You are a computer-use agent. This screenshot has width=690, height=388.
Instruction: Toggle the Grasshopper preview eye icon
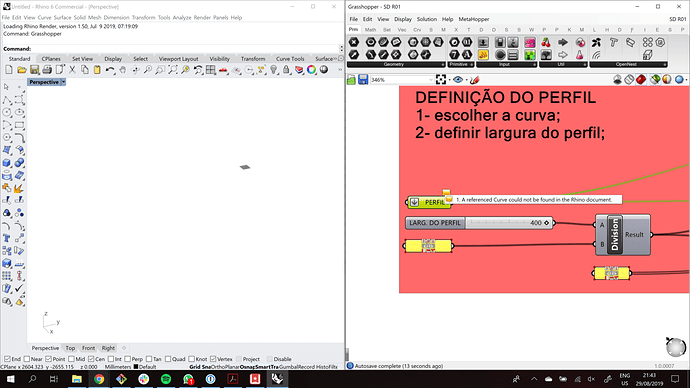point(458,80)
